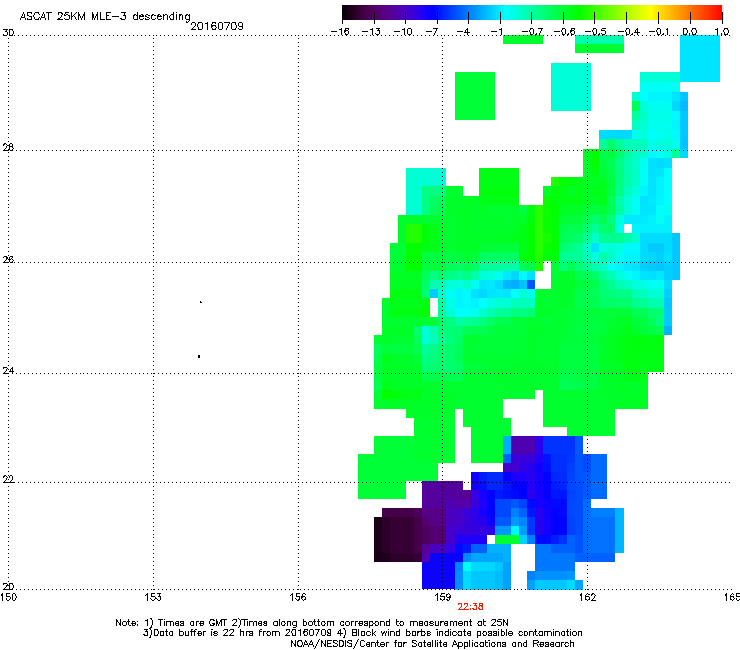740x650 pixels.
Task: Click longitude axis label 159
Action: 442,597
